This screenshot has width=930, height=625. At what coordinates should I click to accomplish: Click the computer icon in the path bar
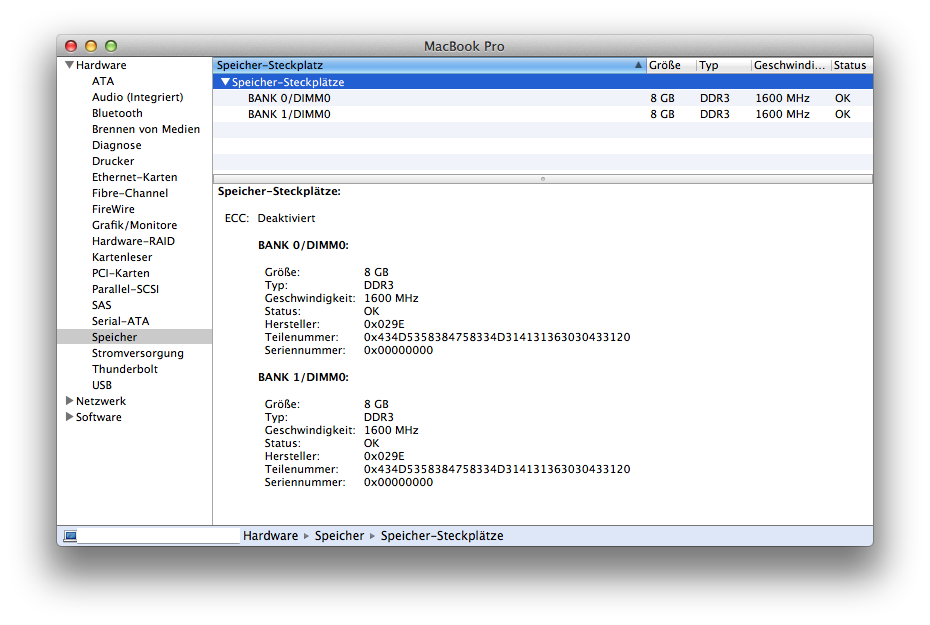coord(70,536)
